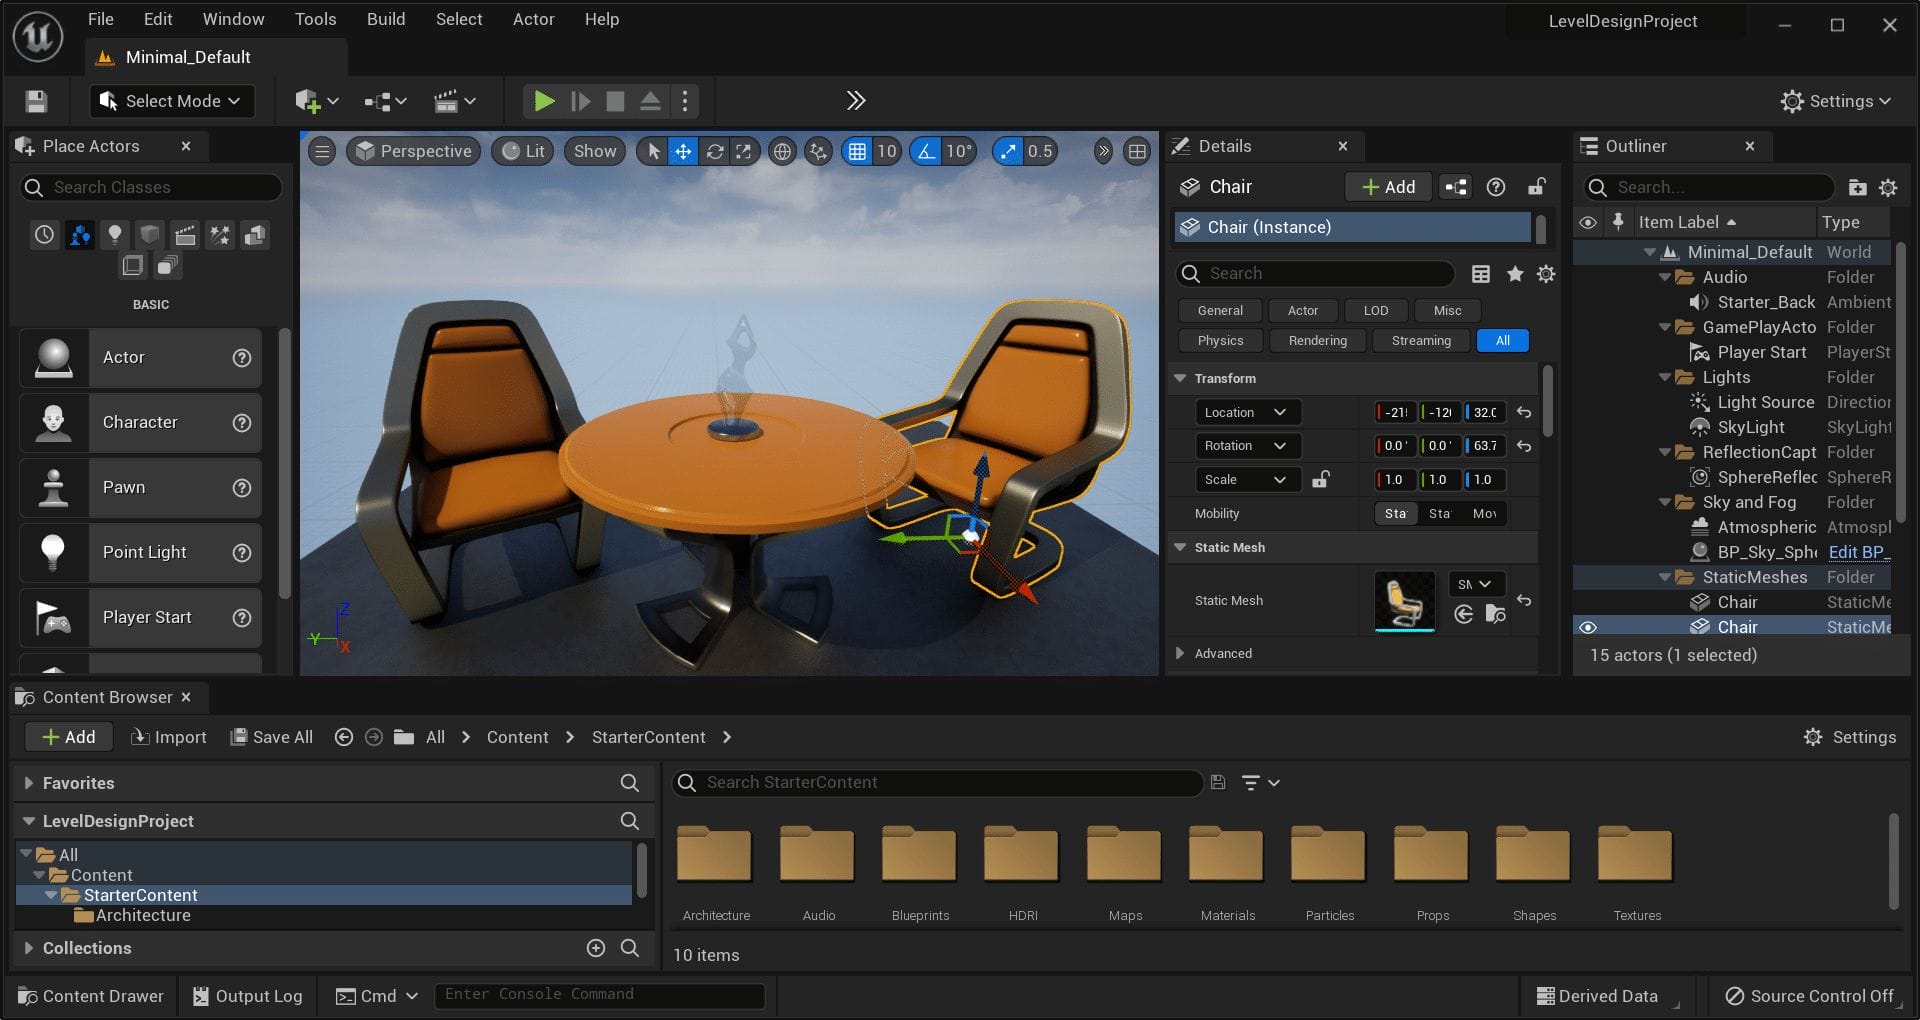Collapse the Transform section in Details
This screenshot has width=1920, height=1020.
(1181, 378)
